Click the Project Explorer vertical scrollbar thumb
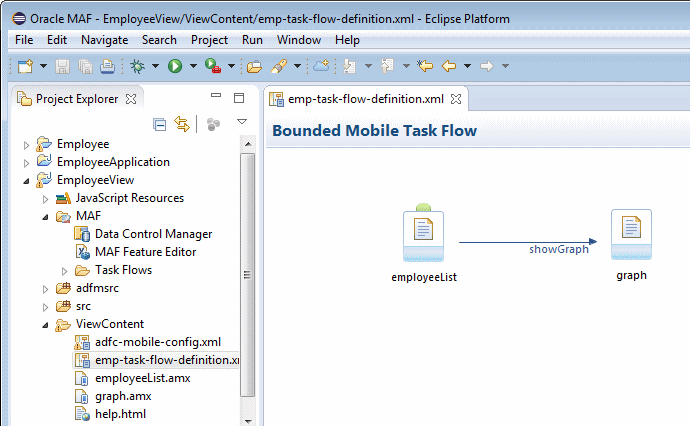 click(x=248, y=275)
